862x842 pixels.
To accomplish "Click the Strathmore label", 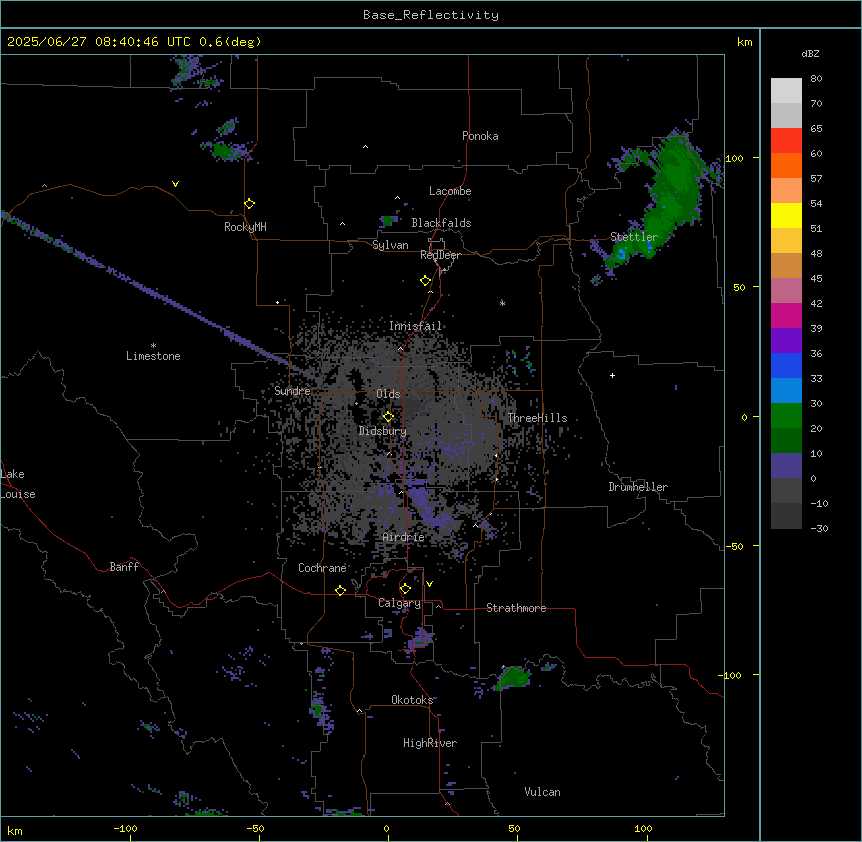I will pyautogui.click(x=516, y=608).
